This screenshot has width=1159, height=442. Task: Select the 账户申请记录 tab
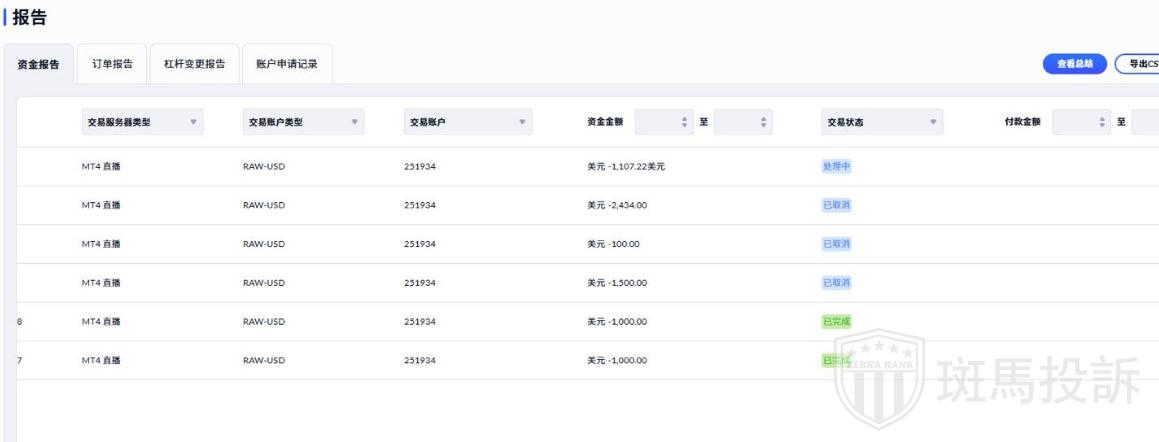[x=287, y=64]
